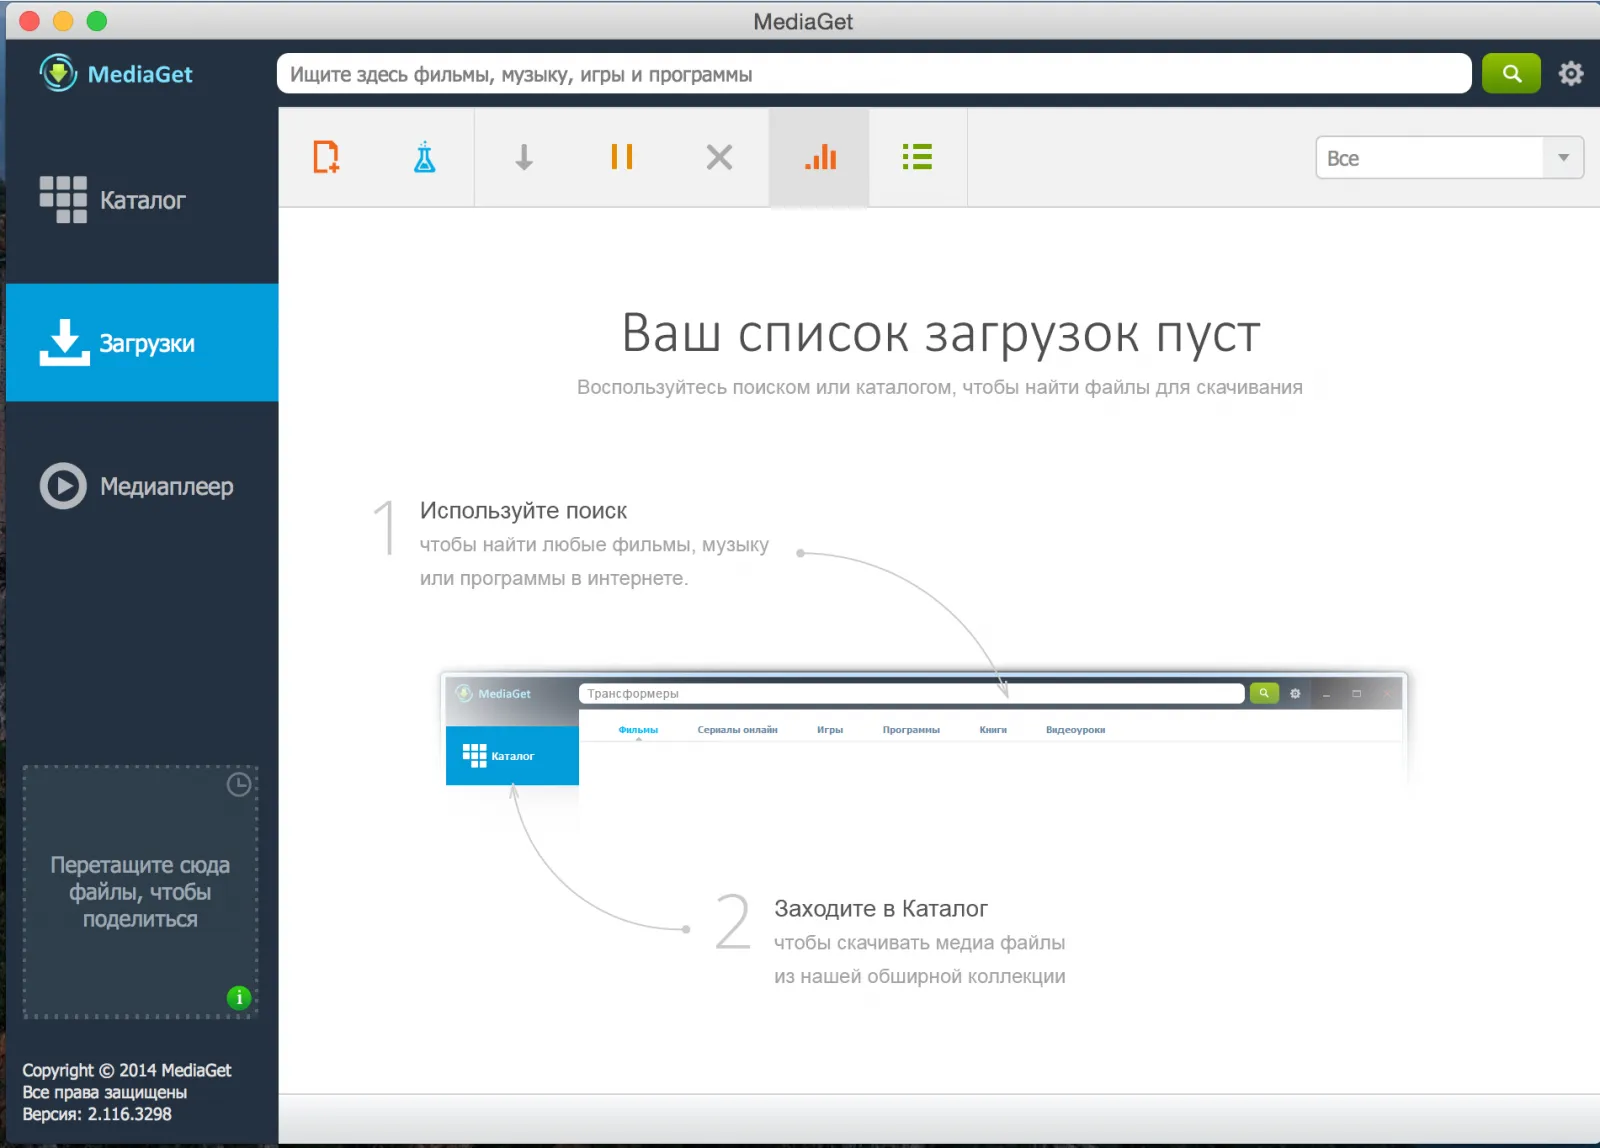This screenshot has width=1600, height=1148.
Task: Expand the "Все" filter dropdown
Action: pyautogui.click(x=1430, y=158)
